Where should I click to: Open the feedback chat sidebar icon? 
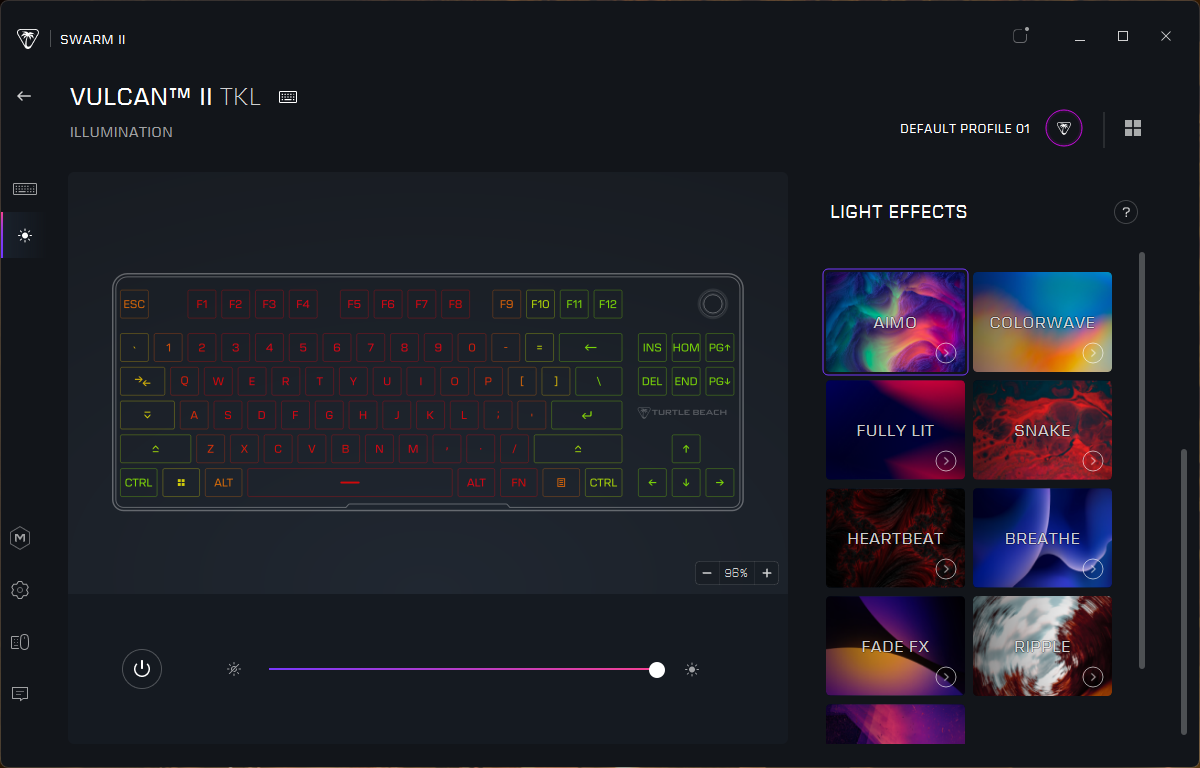20,694
